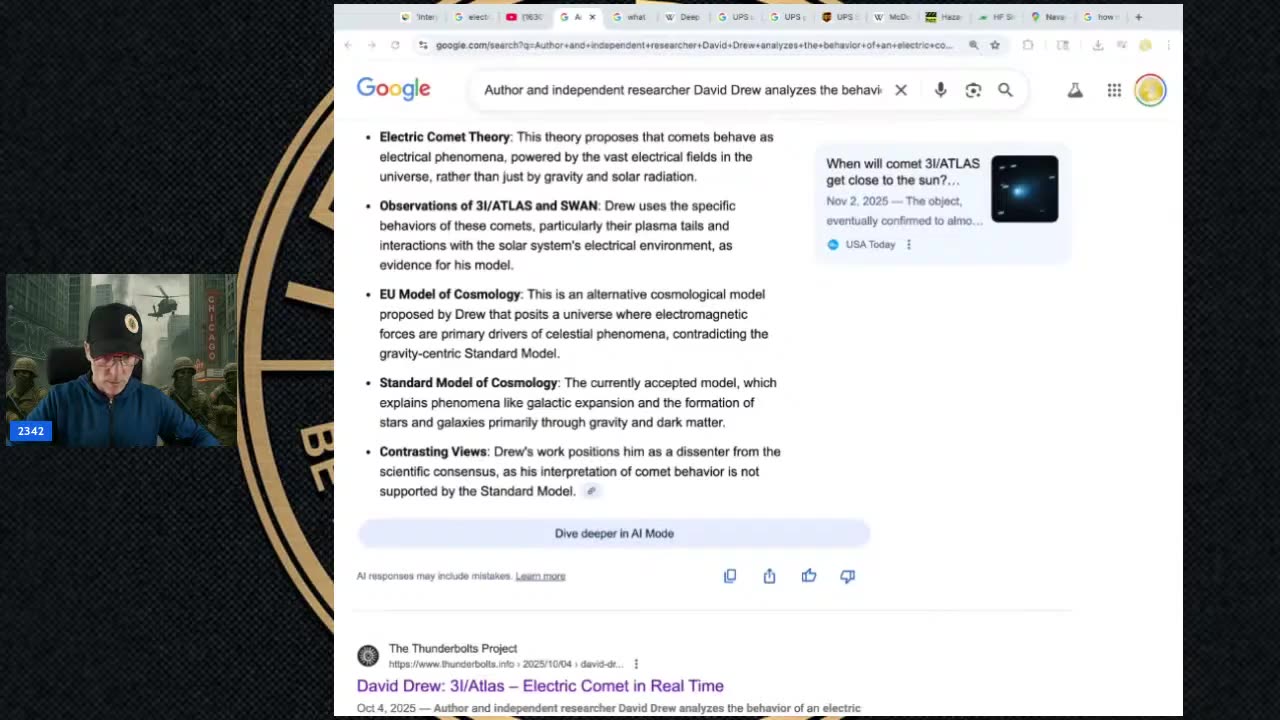
Task: Open source link icon after 'Standard Model.'
Action: [591, 491]
